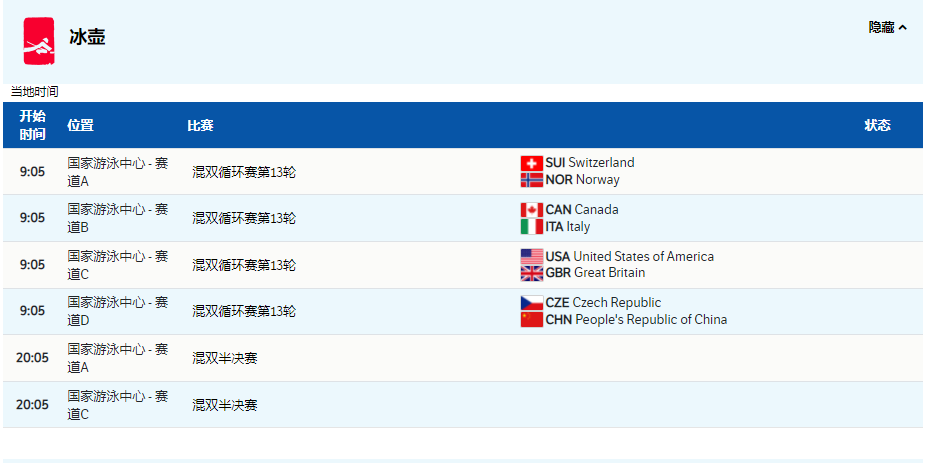
Task: Click the 位置 column header
Action: click(80, 125)
